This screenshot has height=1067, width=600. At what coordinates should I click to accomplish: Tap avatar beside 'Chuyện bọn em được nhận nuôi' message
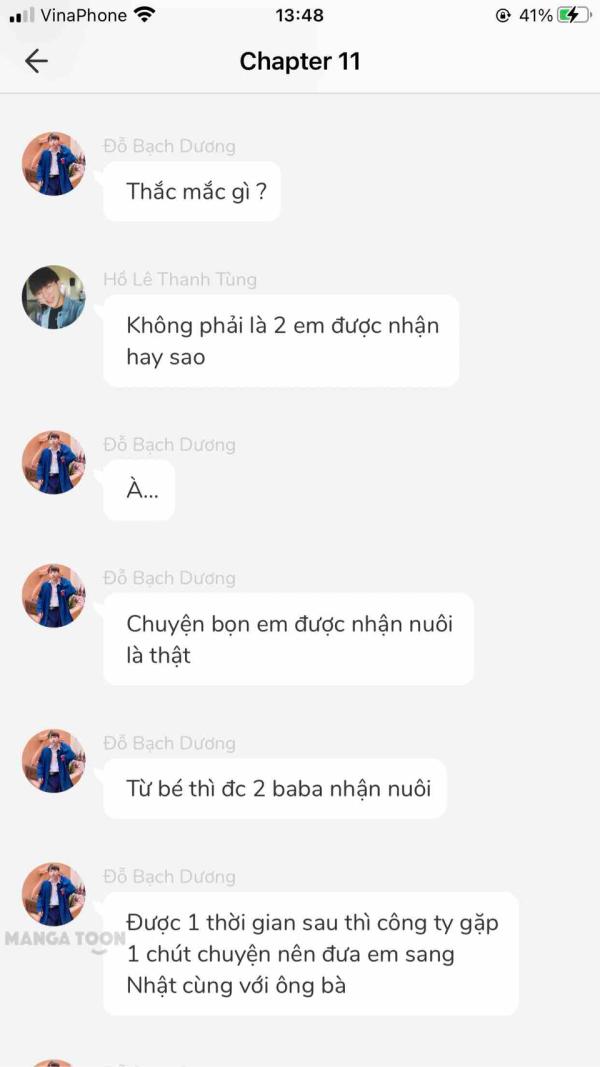coord(54,596)
